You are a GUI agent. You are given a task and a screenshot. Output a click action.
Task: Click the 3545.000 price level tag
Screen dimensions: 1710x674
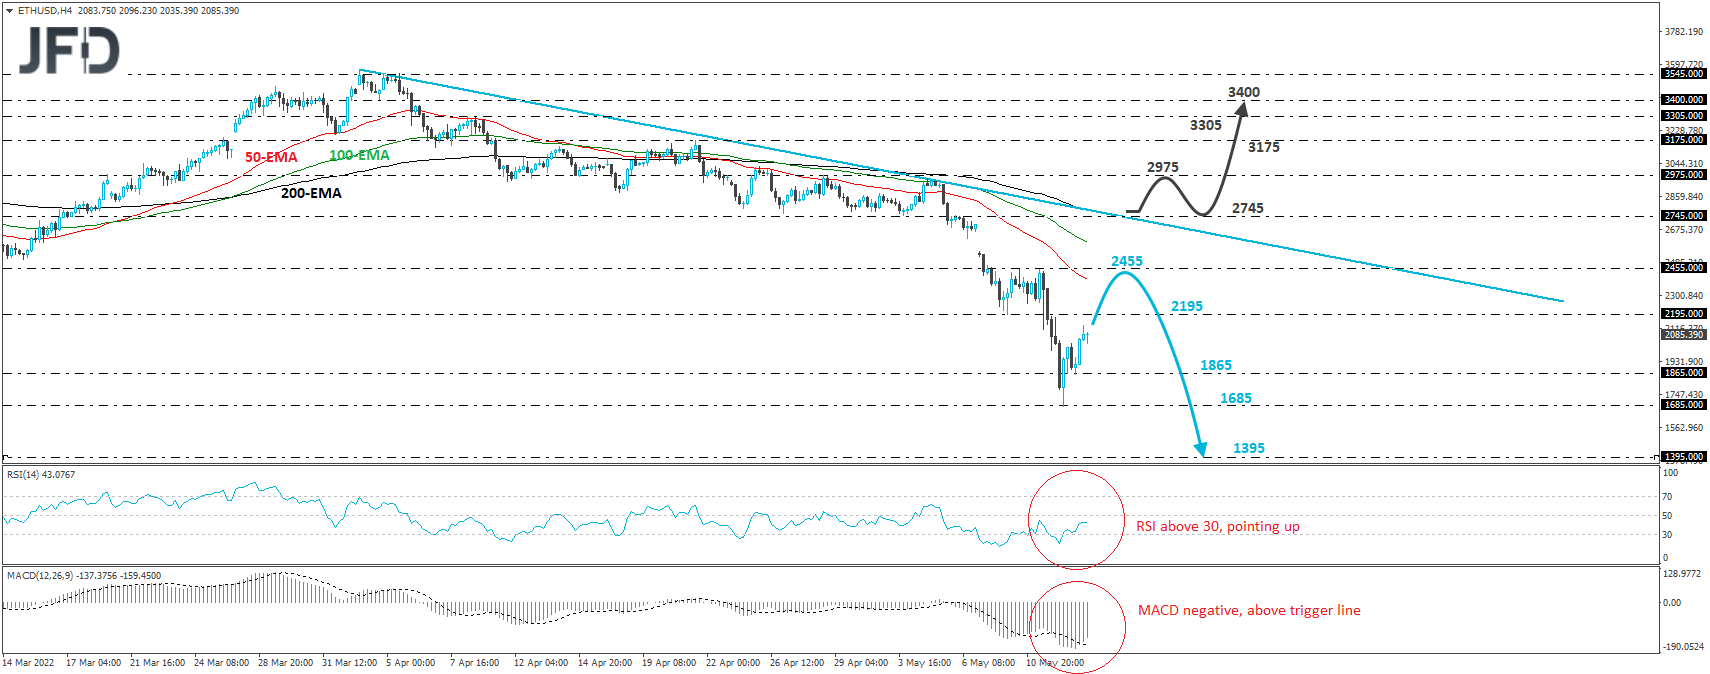pyautogui.click(x=1684, y=74)
